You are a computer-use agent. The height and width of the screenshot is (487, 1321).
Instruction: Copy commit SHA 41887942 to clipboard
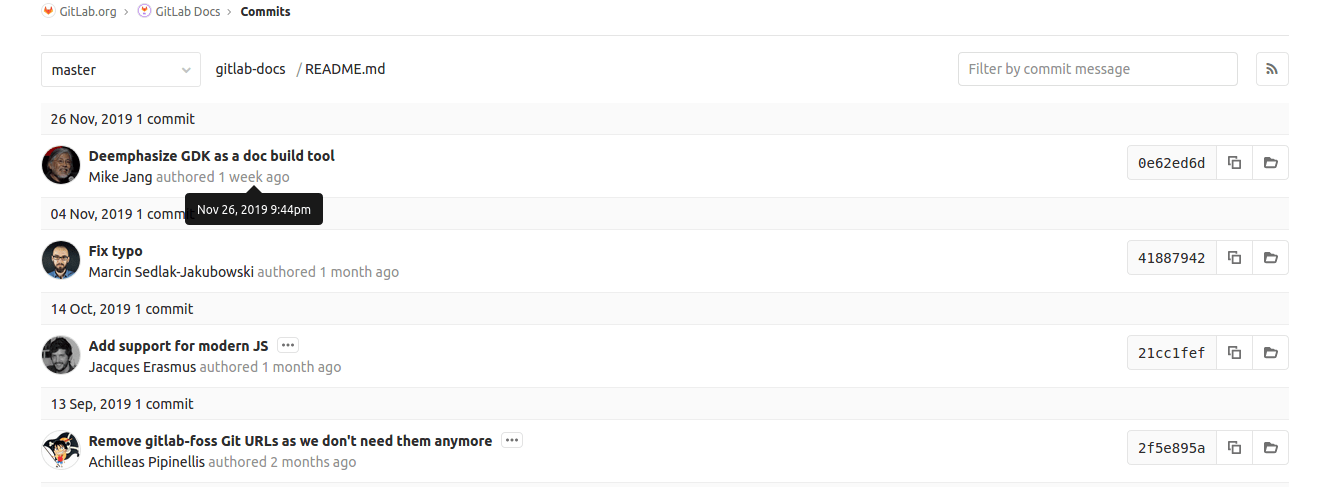pyautogui.click(x=1235, y=258)
